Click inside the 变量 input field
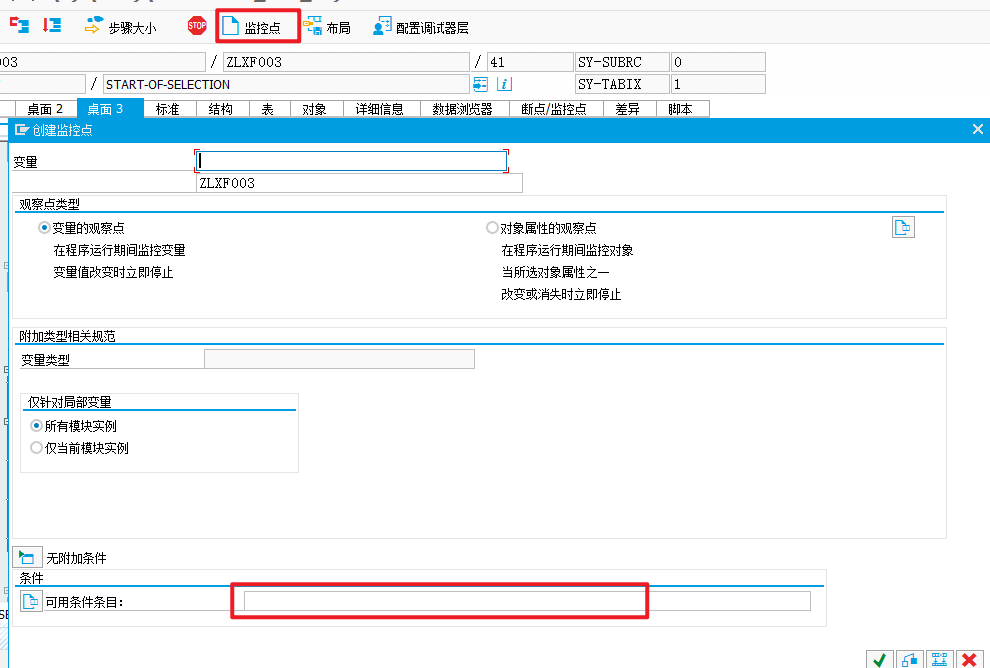Viewport: 990px width, 668px height. pyautogui.click(x=352, y=160)
